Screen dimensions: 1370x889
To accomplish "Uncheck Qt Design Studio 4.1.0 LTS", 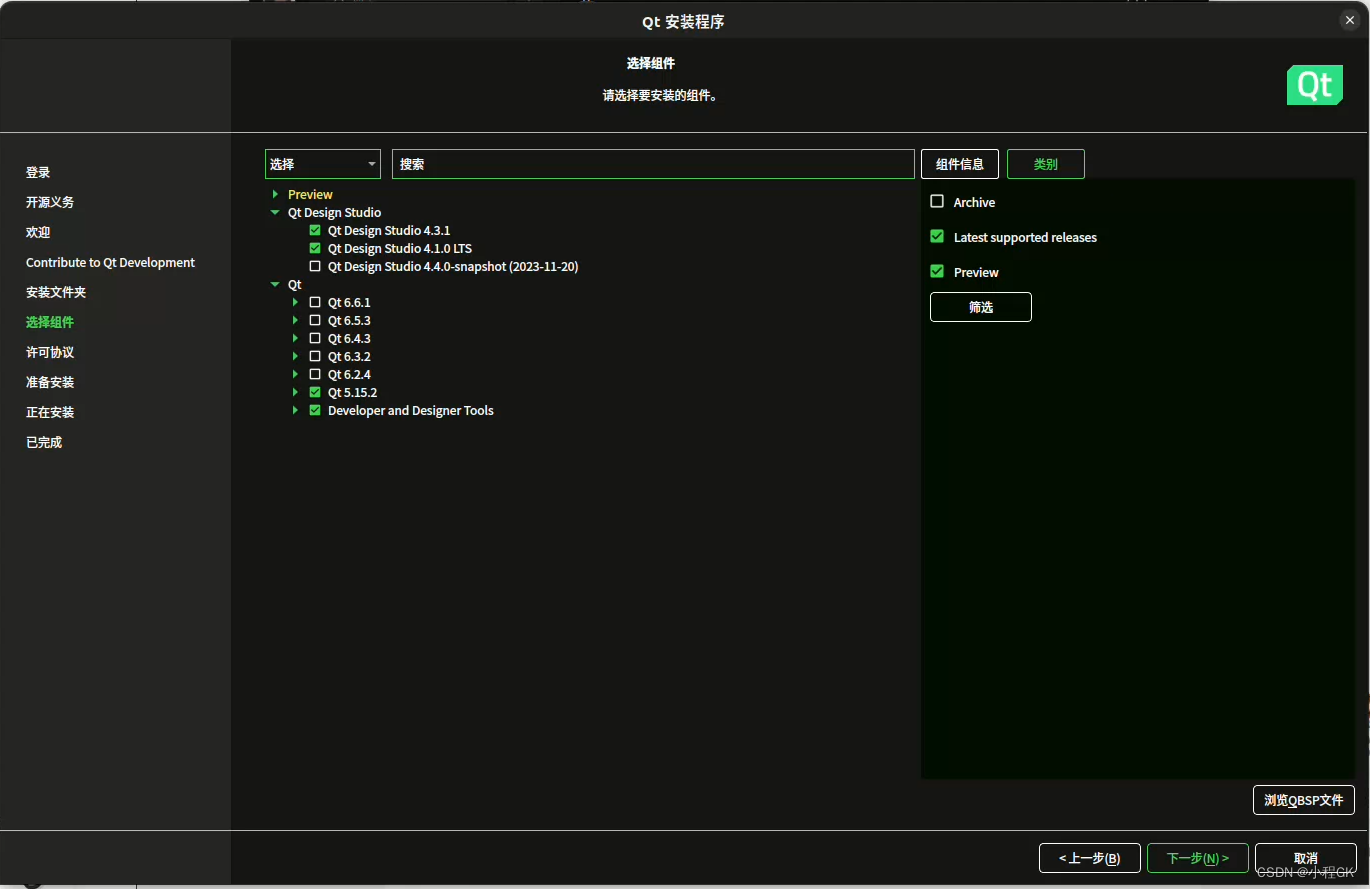I will coord(315,248).
